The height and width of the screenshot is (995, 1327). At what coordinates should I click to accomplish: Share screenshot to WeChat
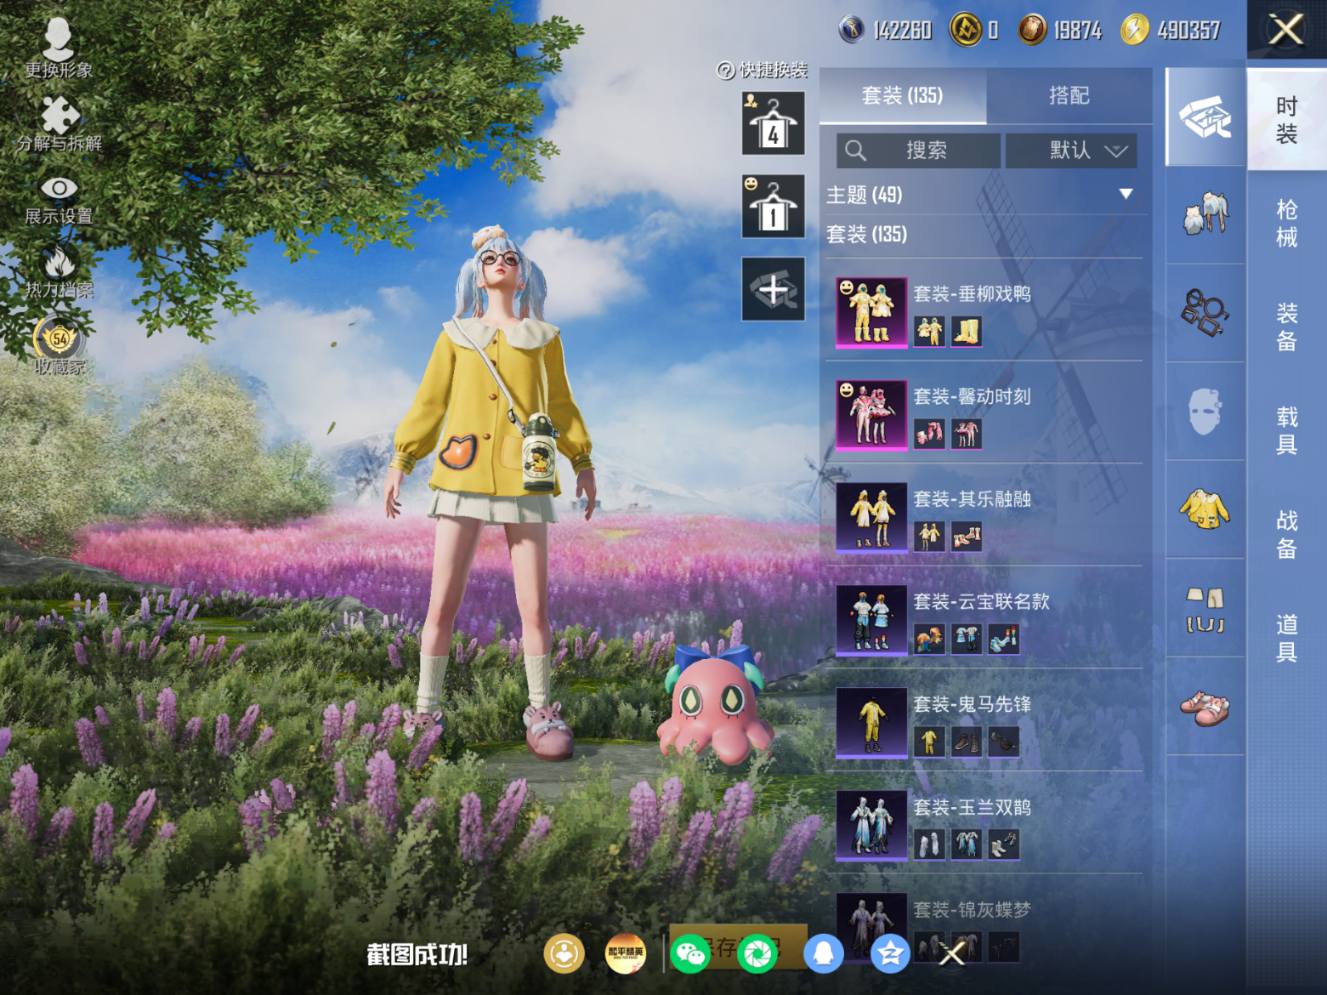tap(691, 954)
